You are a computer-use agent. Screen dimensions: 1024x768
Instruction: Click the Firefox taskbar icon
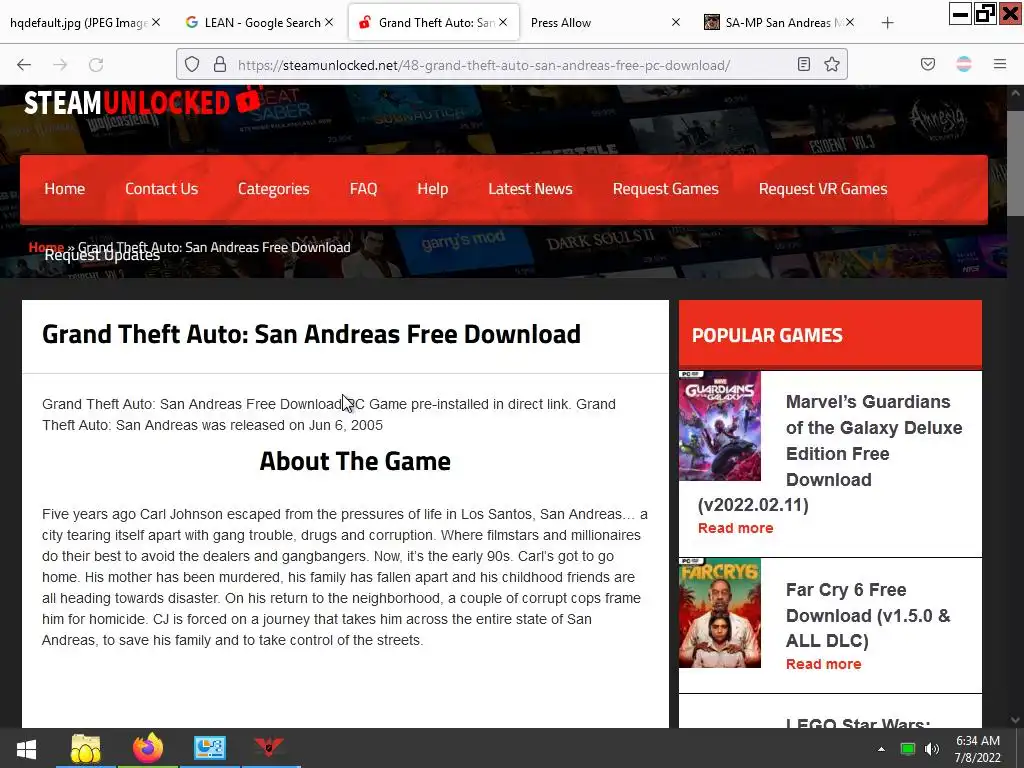click(148, 748)
